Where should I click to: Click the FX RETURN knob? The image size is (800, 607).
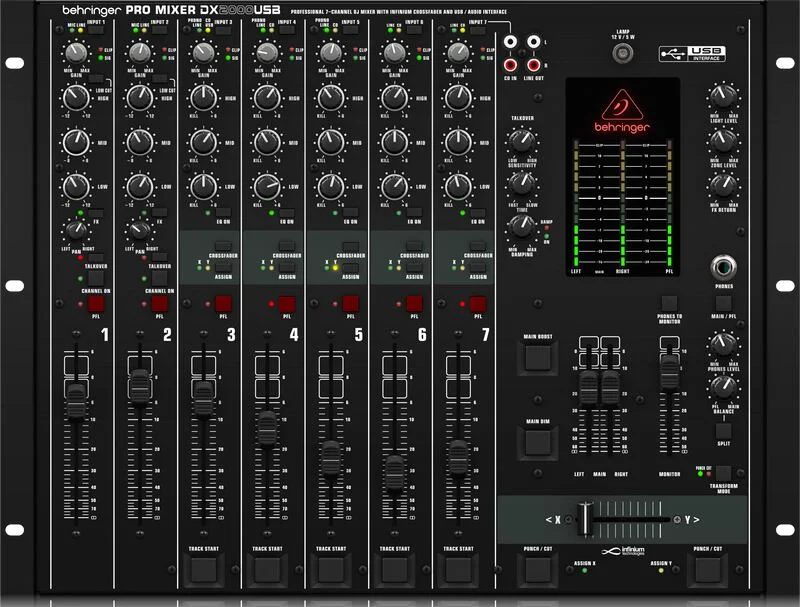[722, 184]
